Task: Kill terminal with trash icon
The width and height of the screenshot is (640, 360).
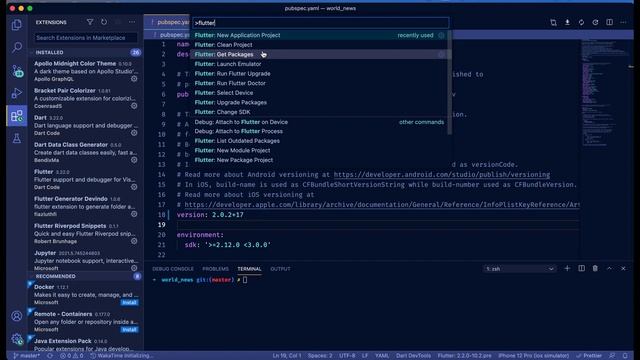Action: (595, 268)
